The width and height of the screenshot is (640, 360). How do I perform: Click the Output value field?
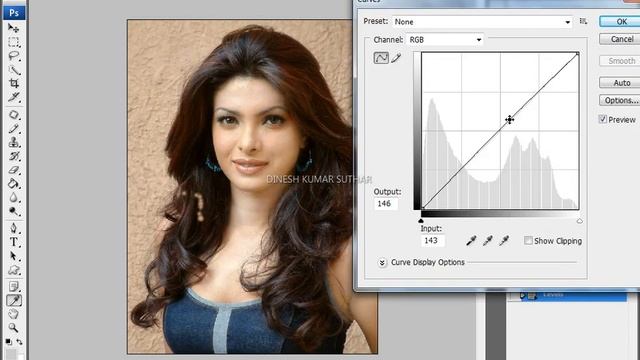(x=386, y=204)
